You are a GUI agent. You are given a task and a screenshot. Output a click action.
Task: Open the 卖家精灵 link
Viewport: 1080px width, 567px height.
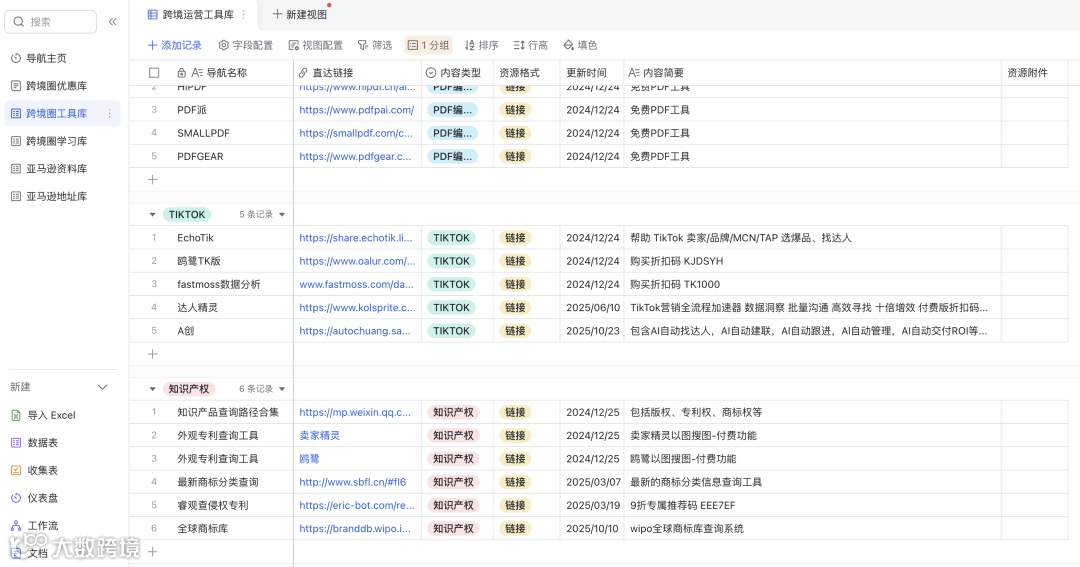point(320,436)
